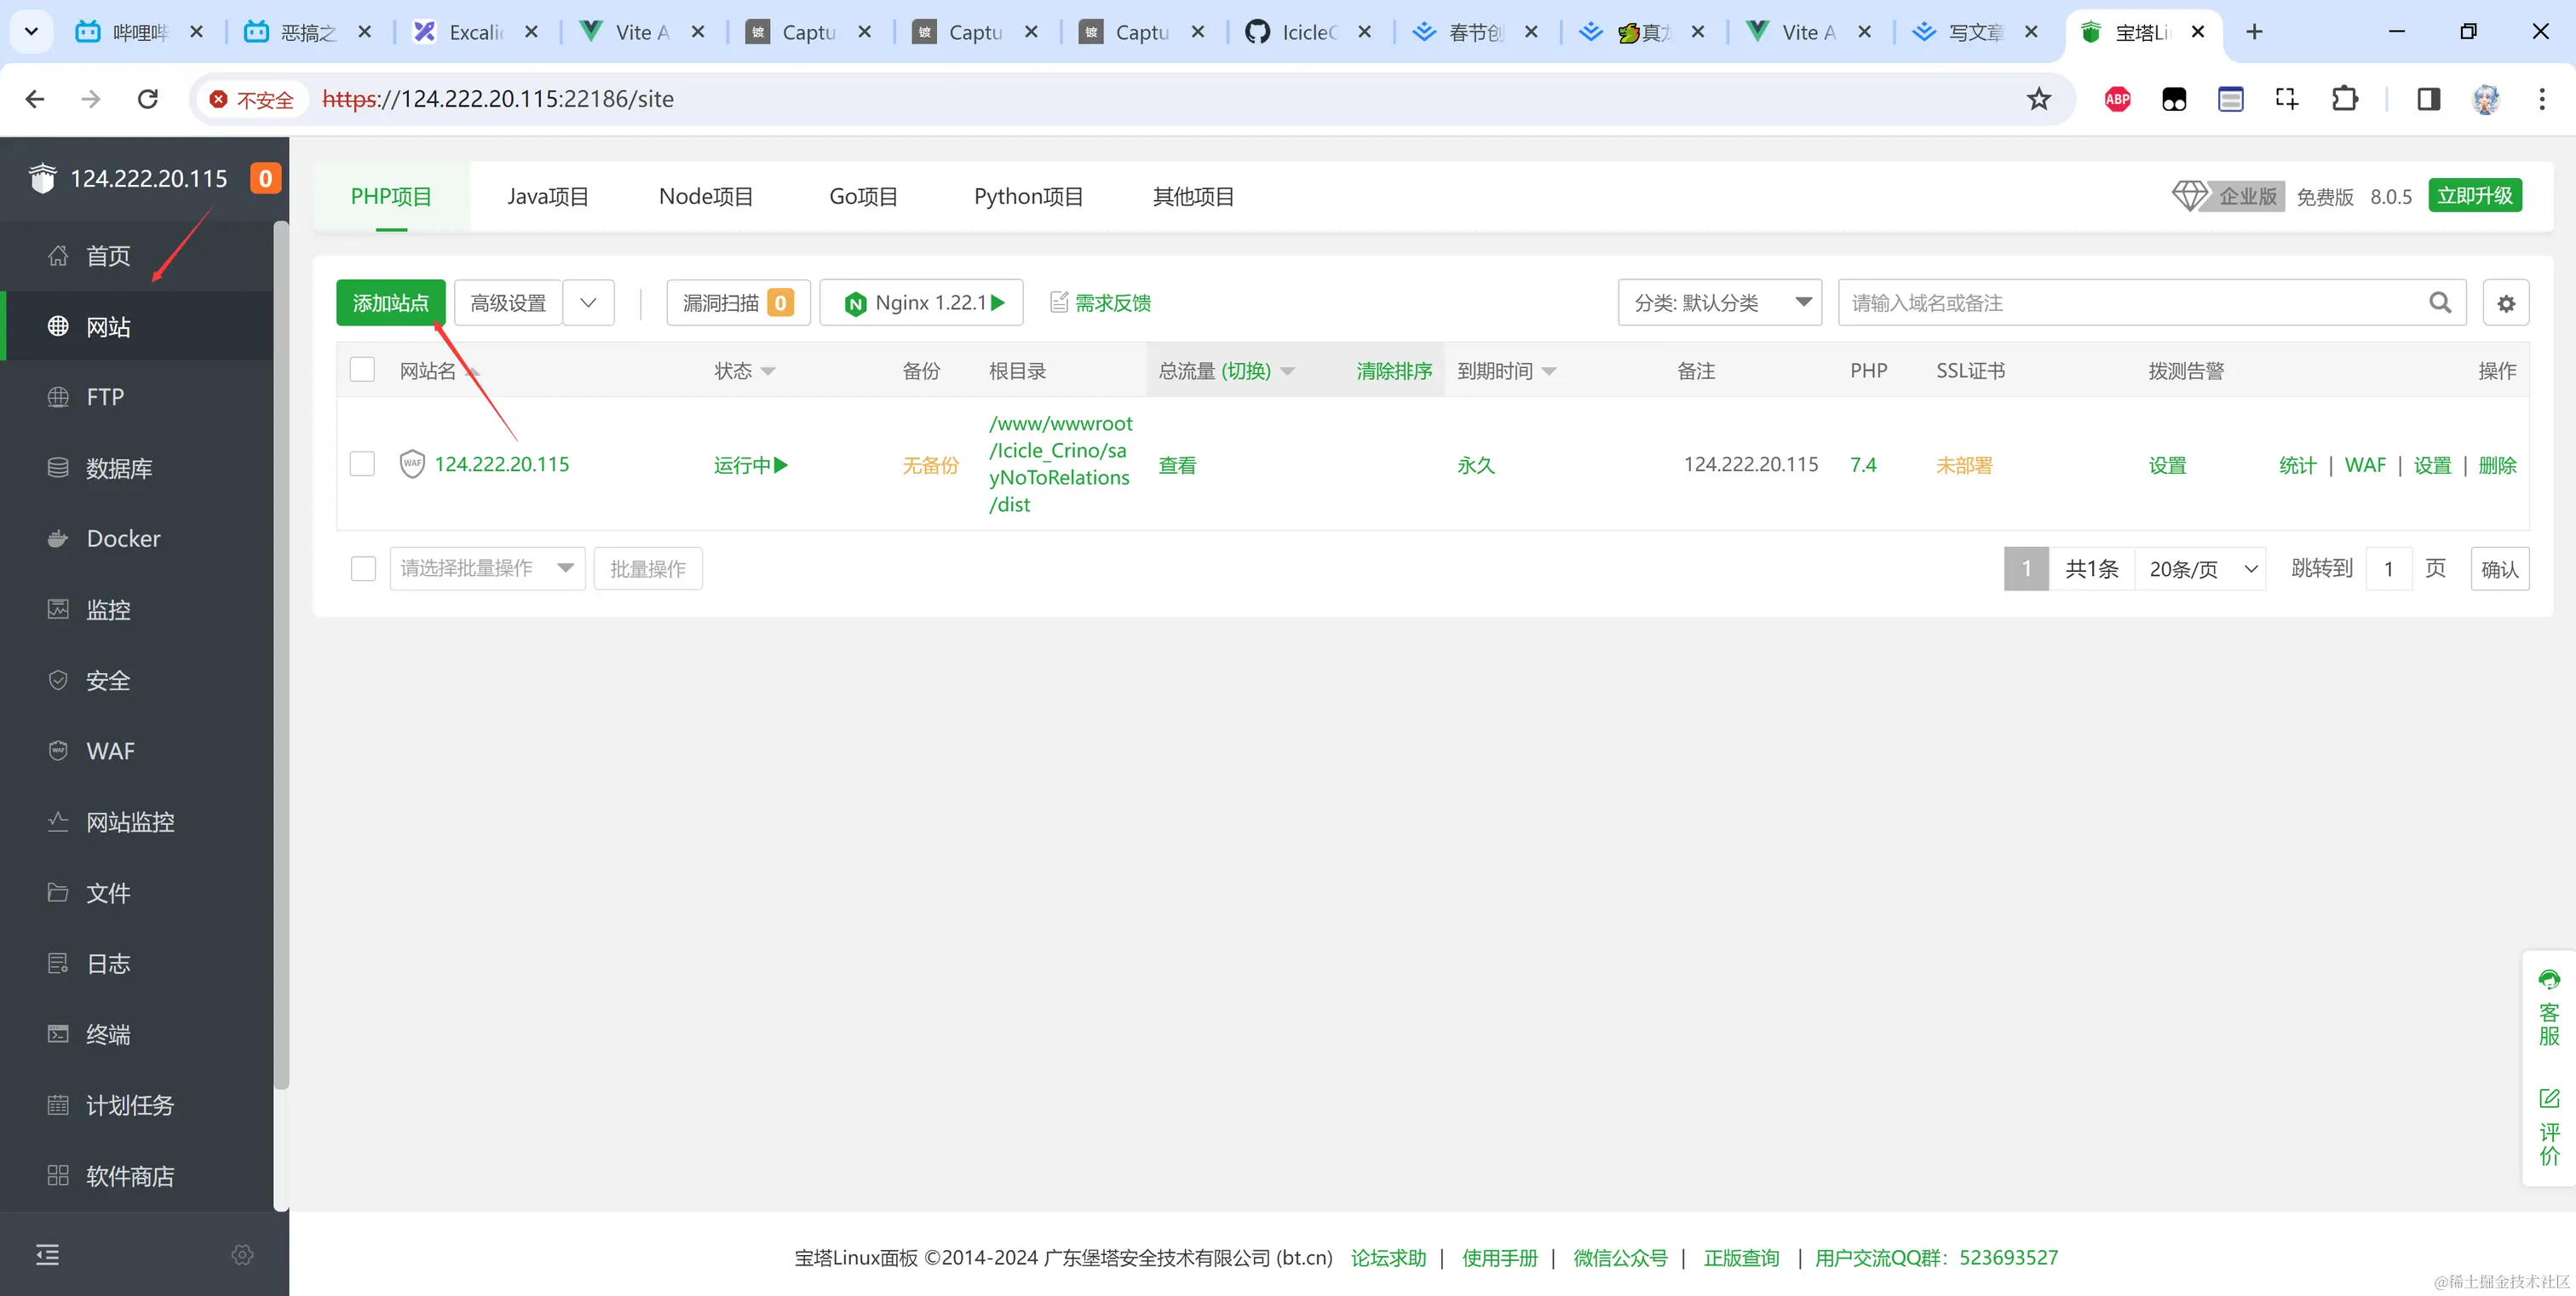Open the browser extensions puzzle icon

[x=2344, y=99]
